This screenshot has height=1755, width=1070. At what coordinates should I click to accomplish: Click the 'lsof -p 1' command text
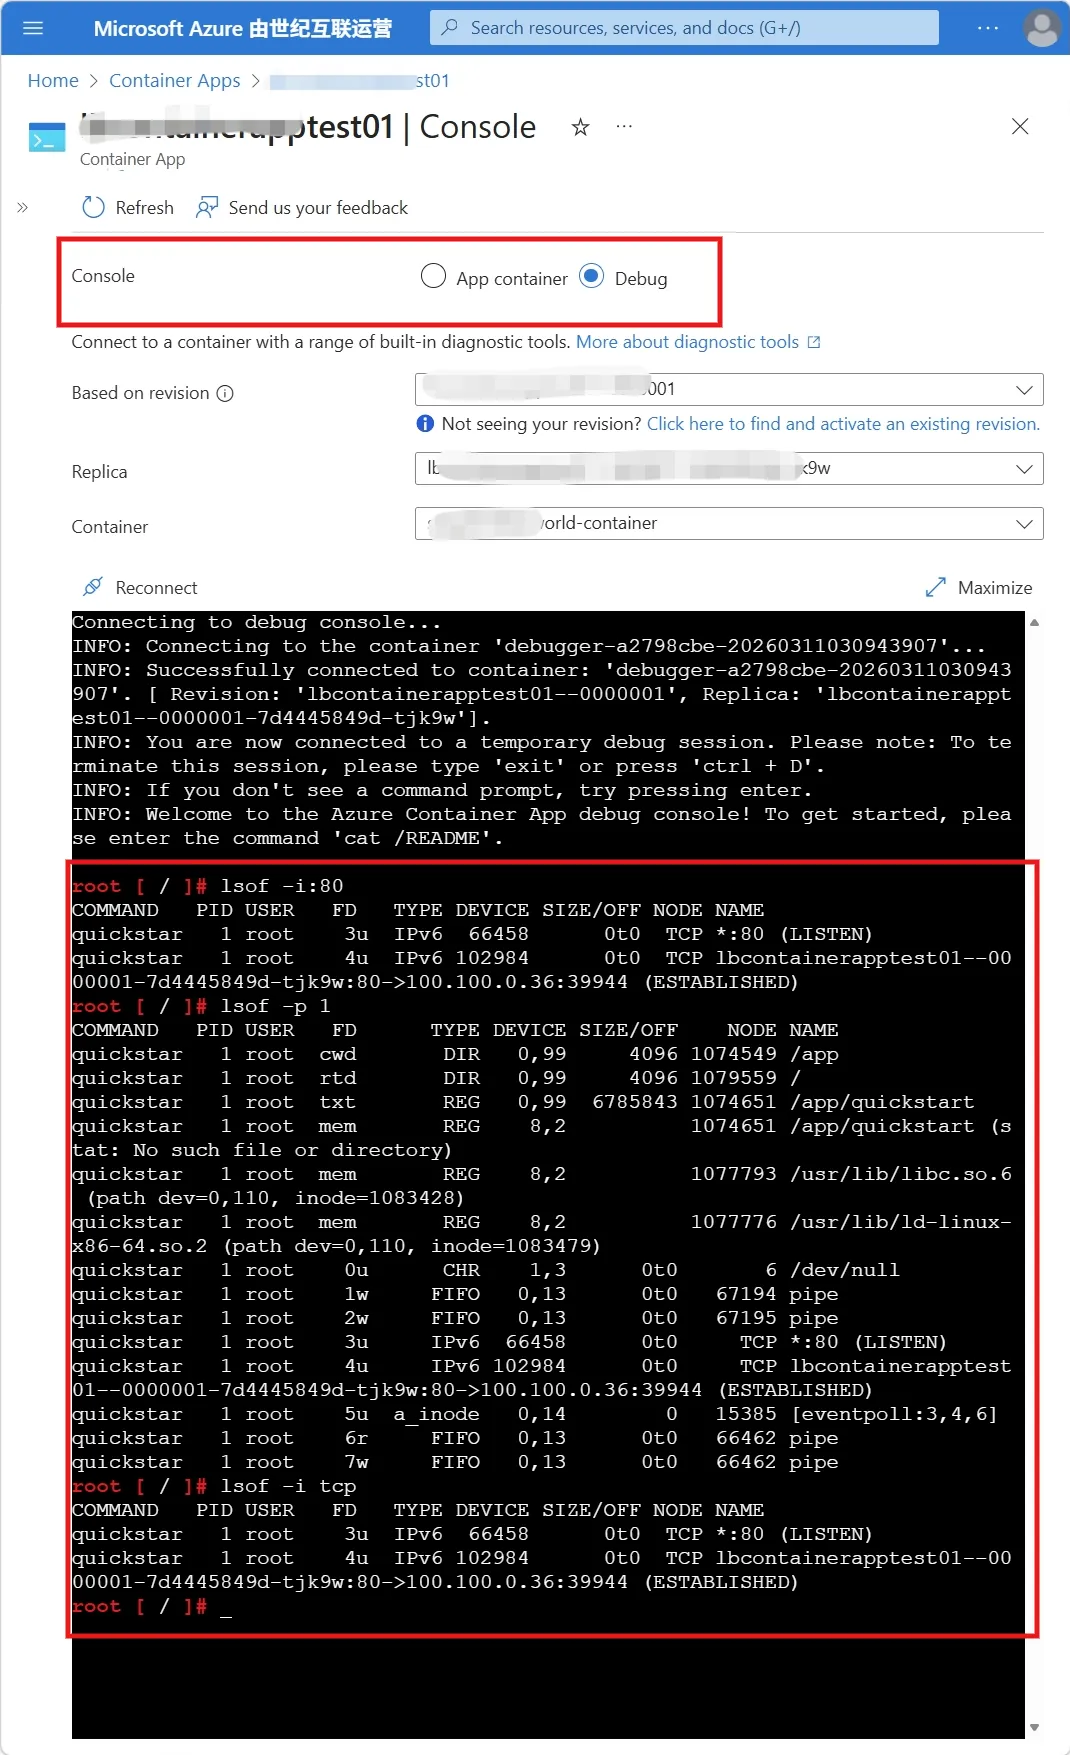275,1006
